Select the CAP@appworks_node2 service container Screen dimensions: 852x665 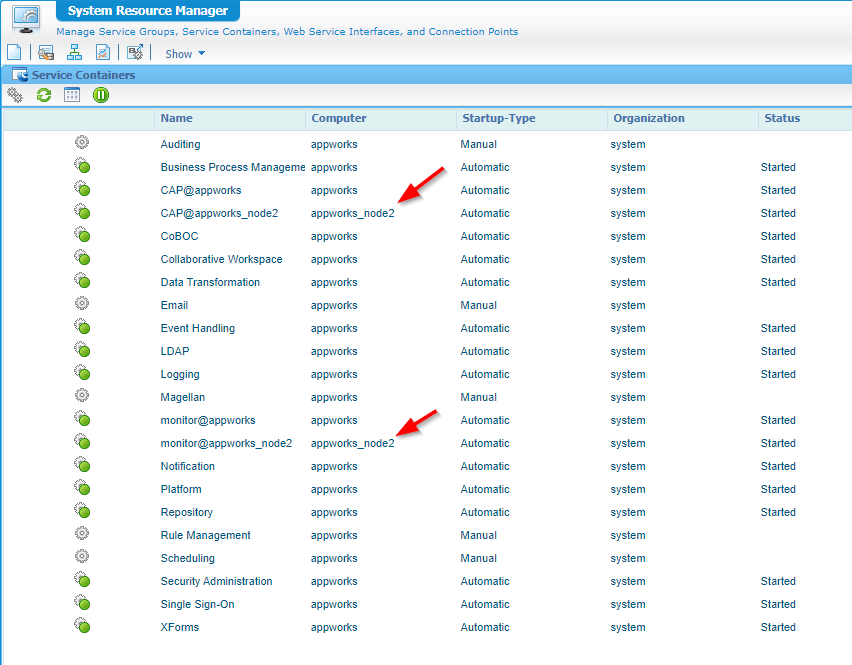pos(219,213)
